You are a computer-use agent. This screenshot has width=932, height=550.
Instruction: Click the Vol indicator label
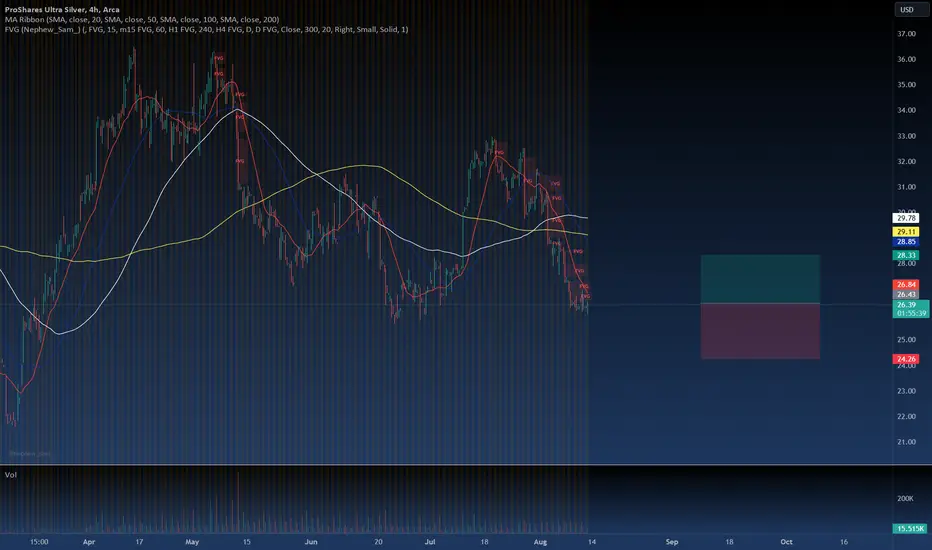point(11,475)
